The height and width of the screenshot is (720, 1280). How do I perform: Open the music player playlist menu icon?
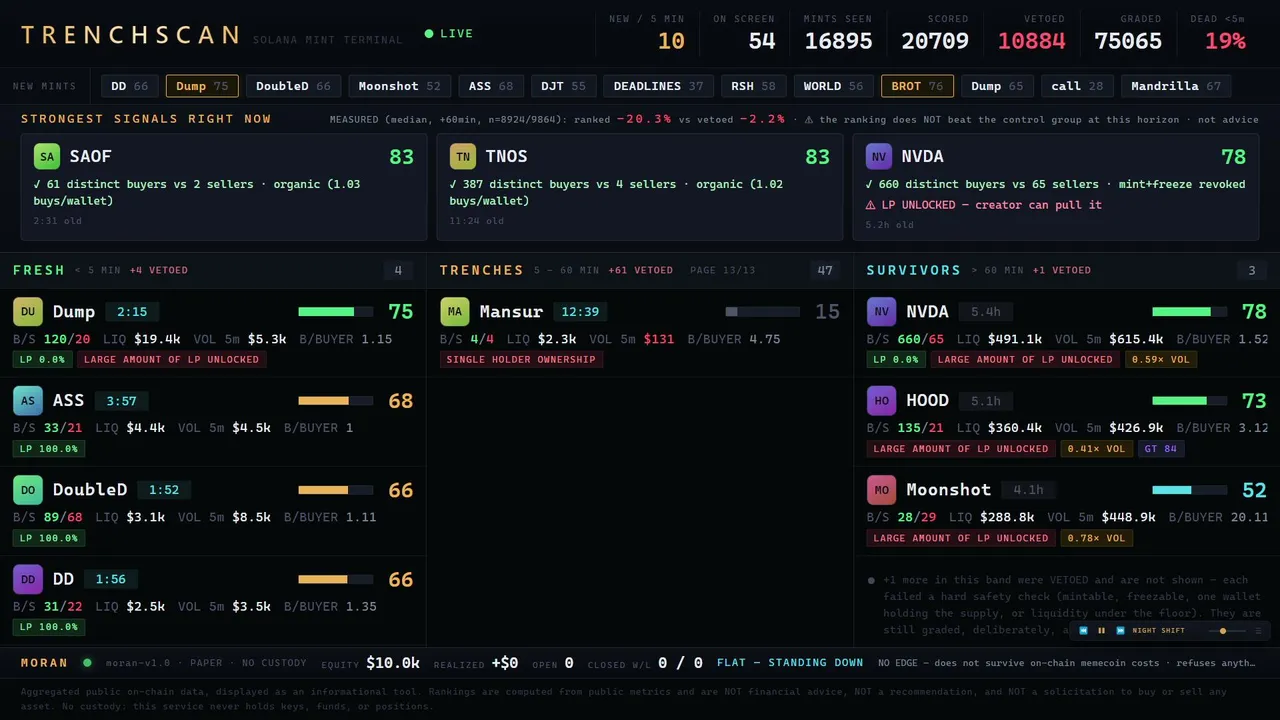1258,631
